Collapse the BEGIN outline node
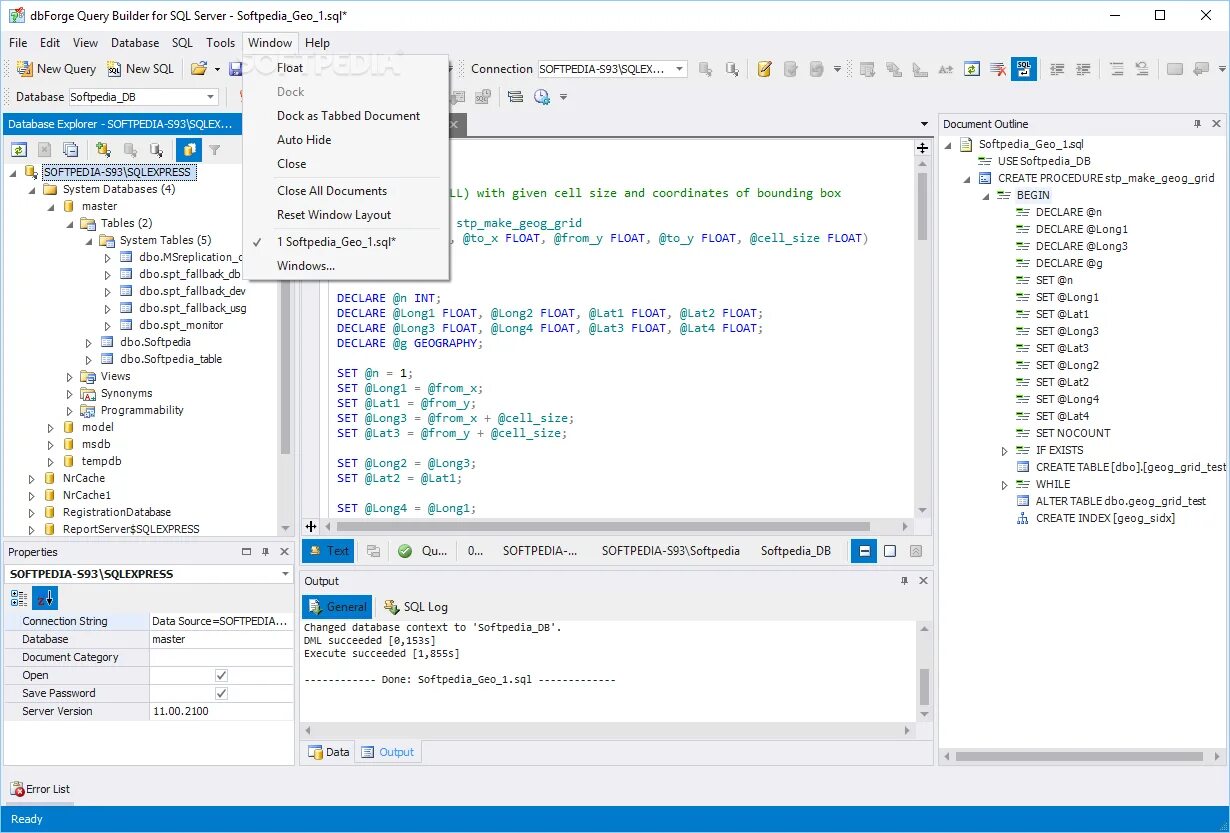Screen dimensions: 1230x833 (x=986, y=196)
